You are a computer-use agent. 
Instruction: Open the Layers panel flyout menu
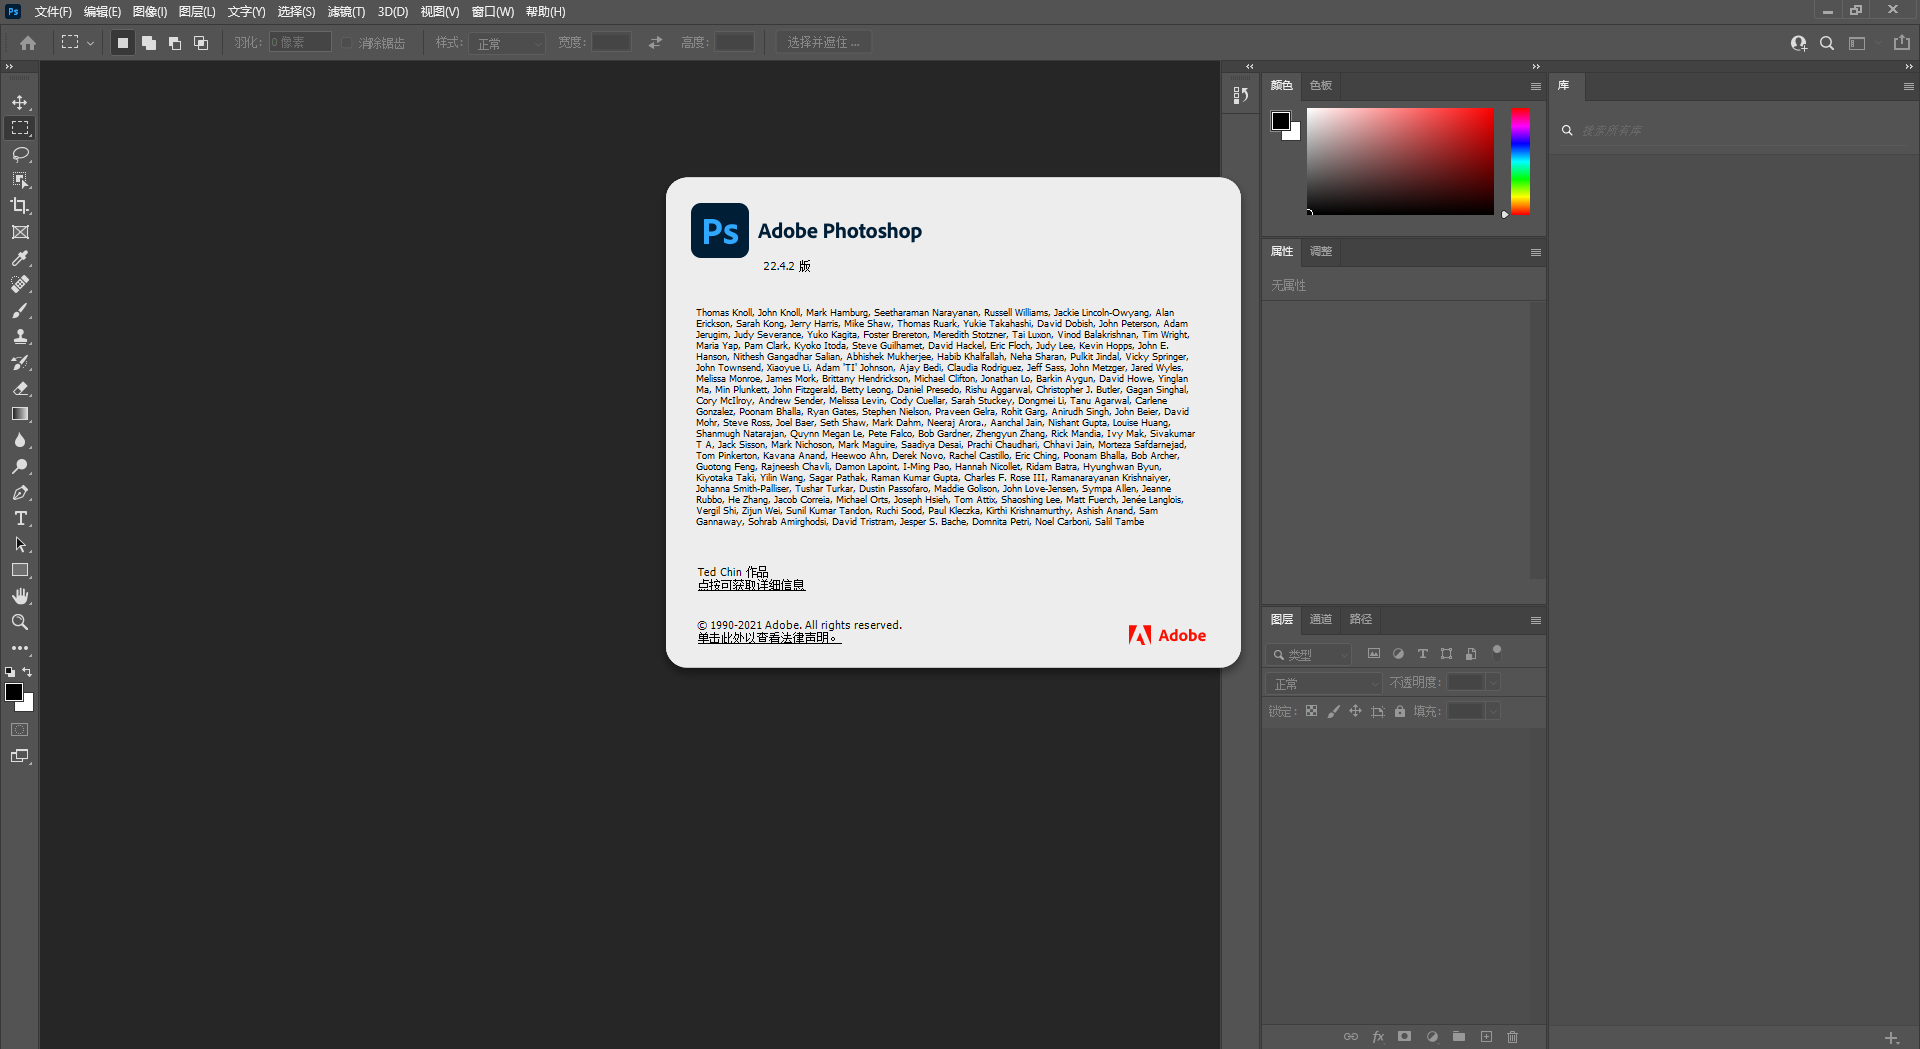(1535, 620)
